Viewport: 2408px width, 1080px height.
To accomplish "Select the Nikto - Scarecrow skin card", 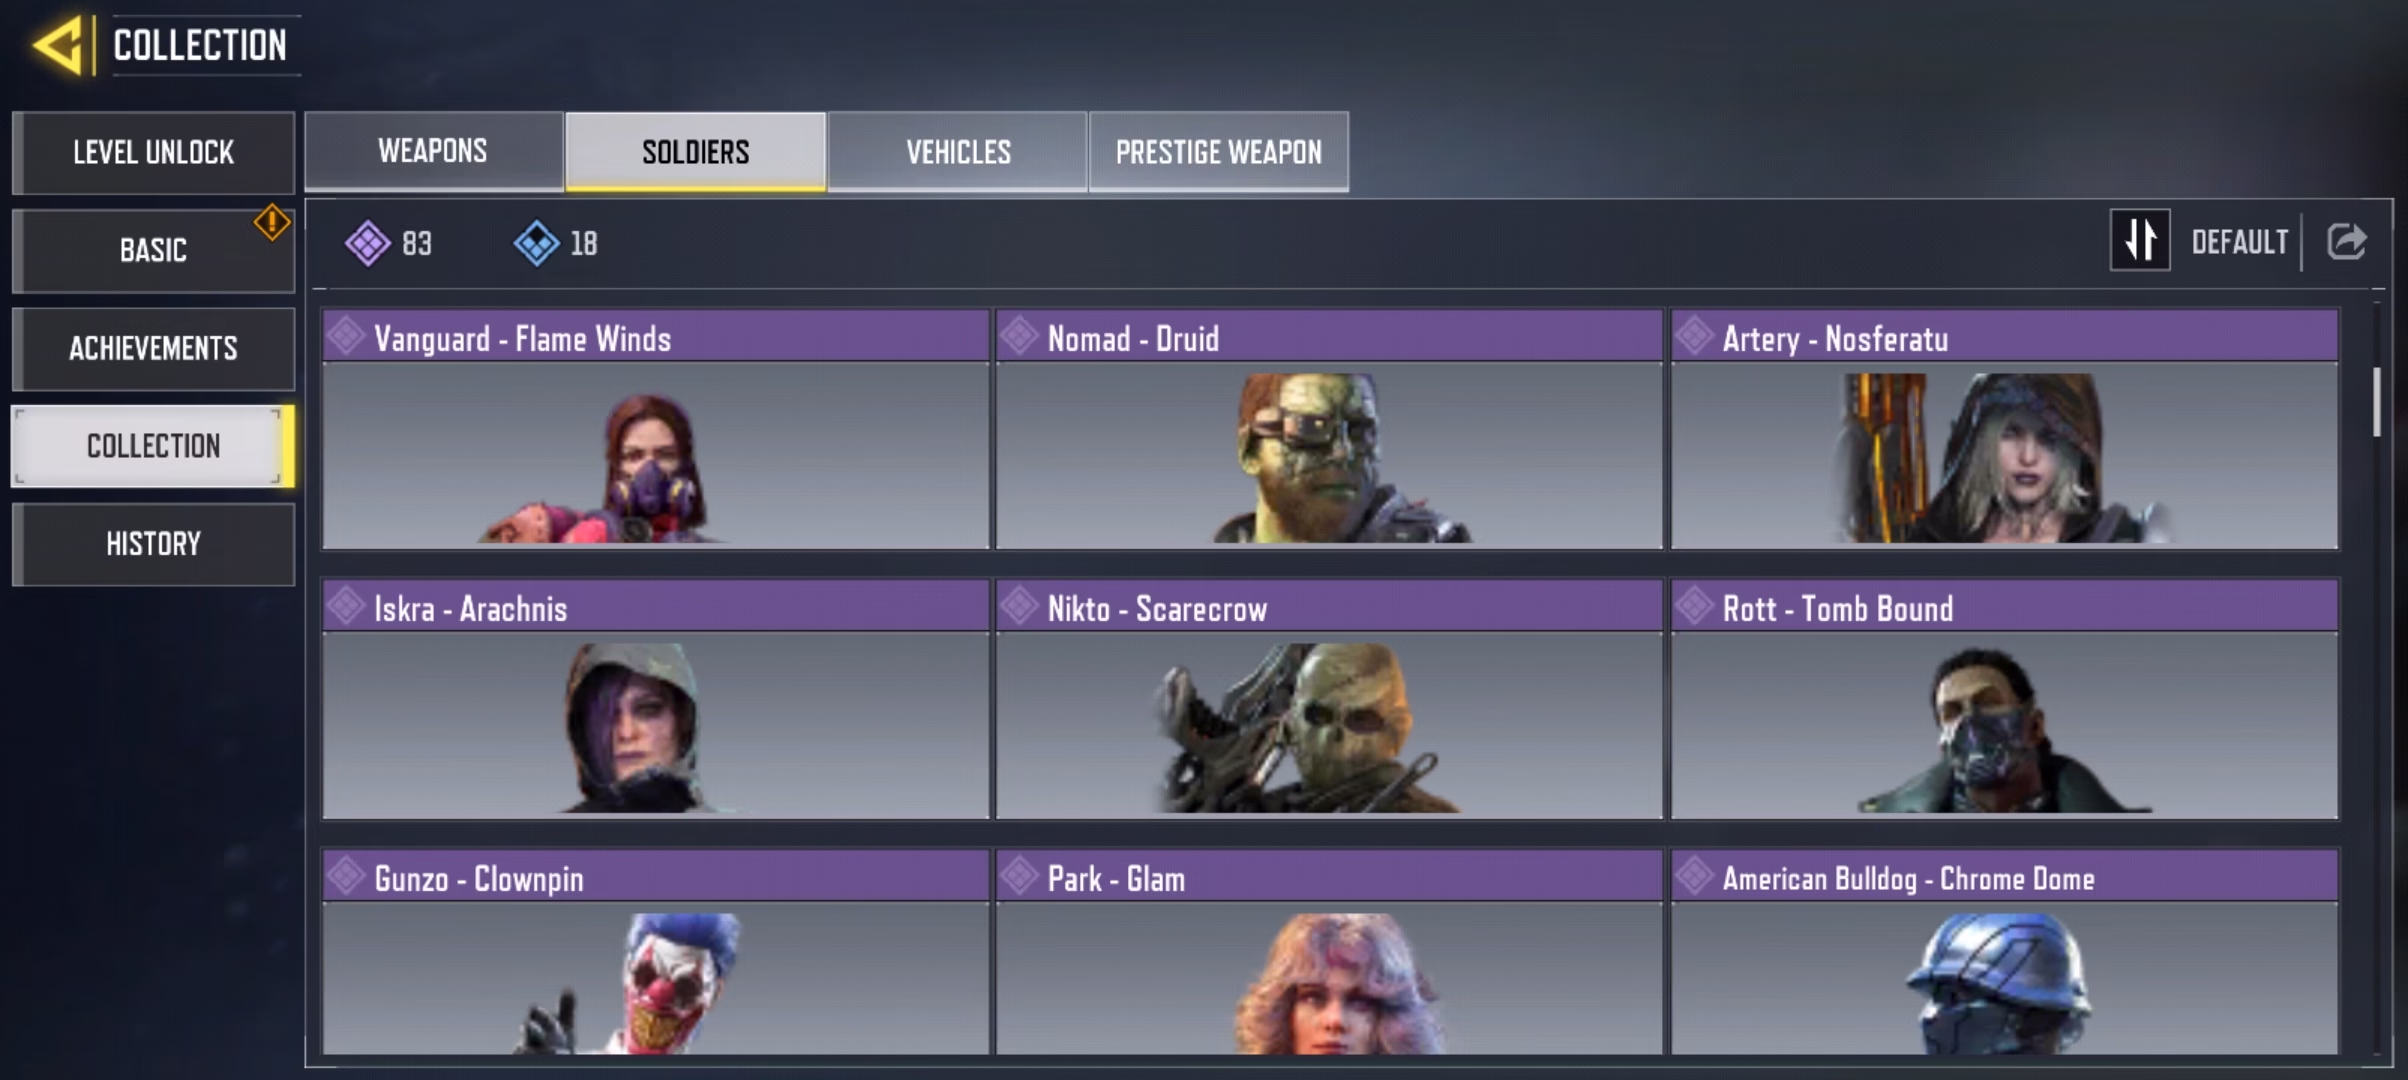I will point(1329,700).
